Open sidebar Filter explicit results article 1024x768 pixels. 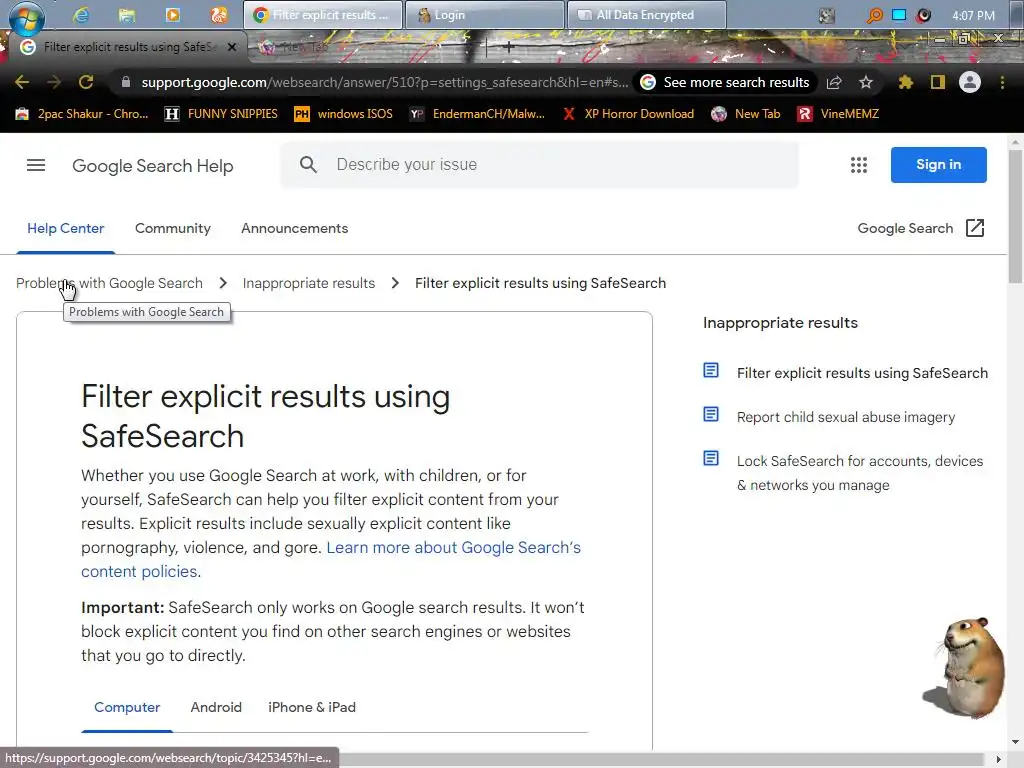tap(862, 373)
